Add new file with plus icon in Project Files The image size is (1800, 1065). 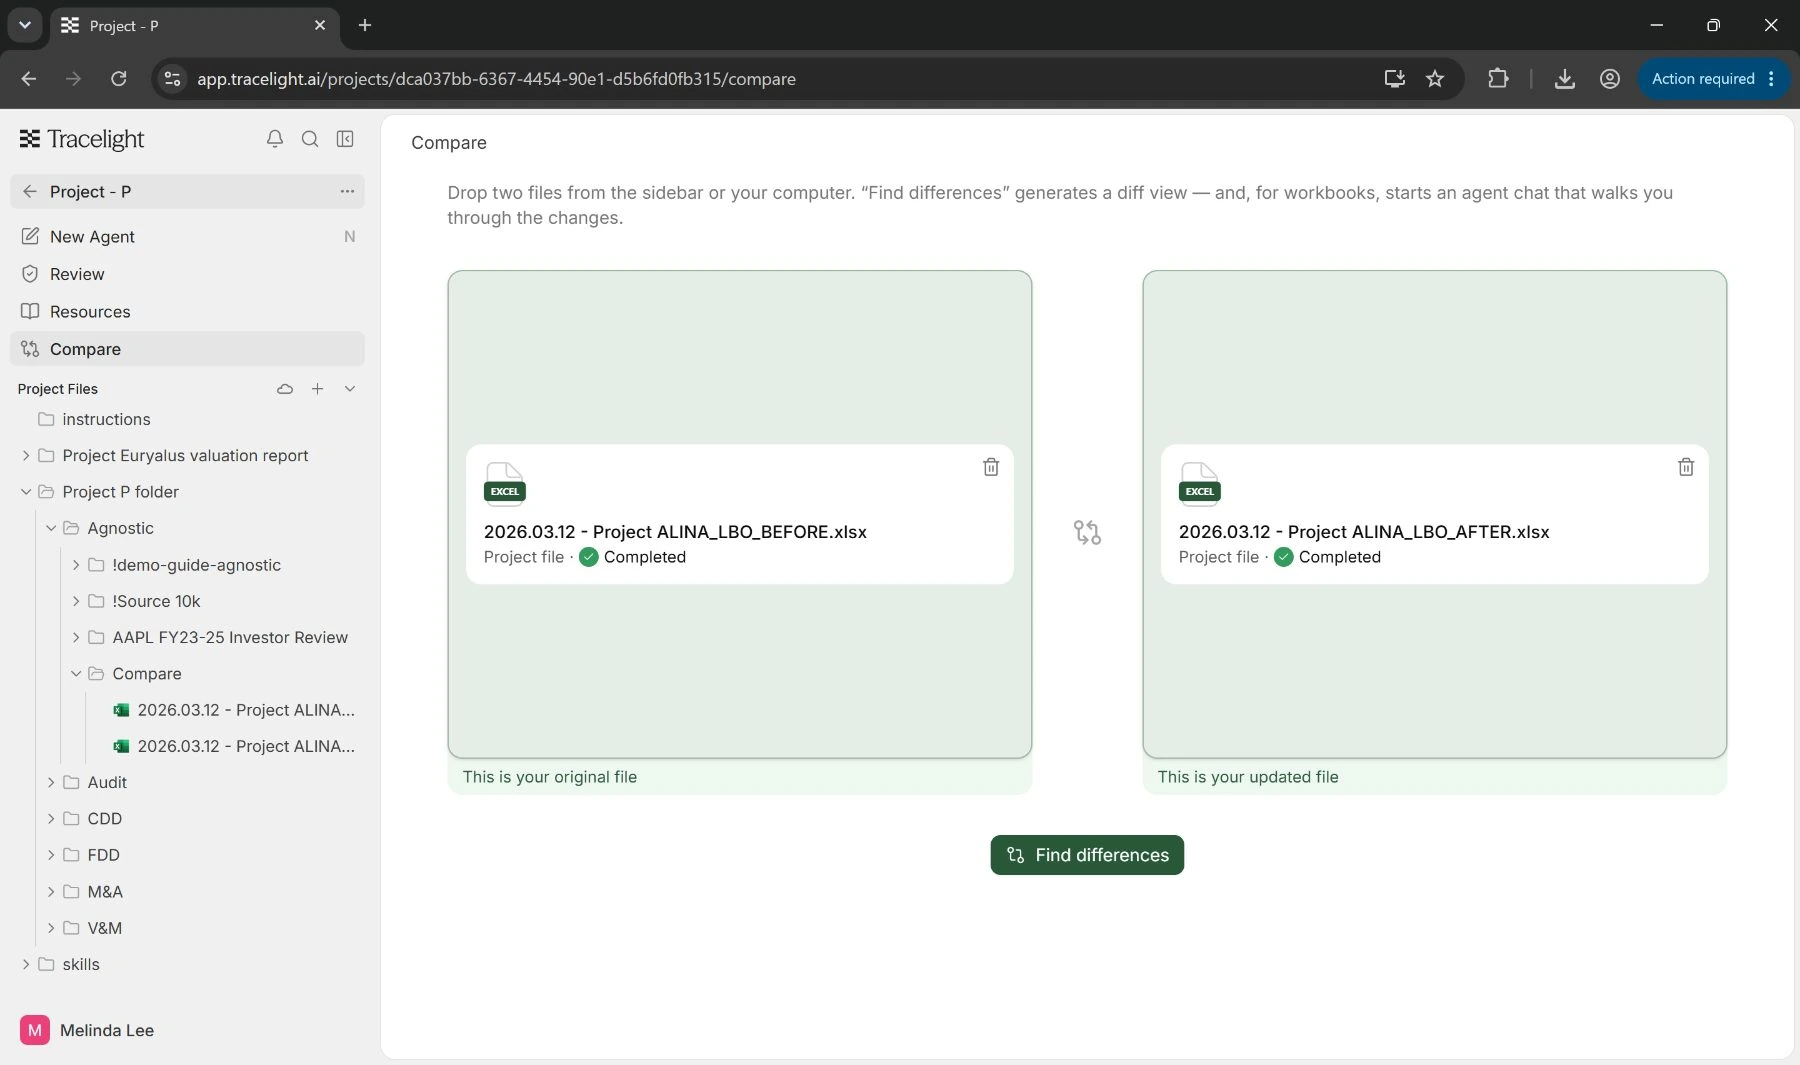pyautogui.click(x=317, y=389)
